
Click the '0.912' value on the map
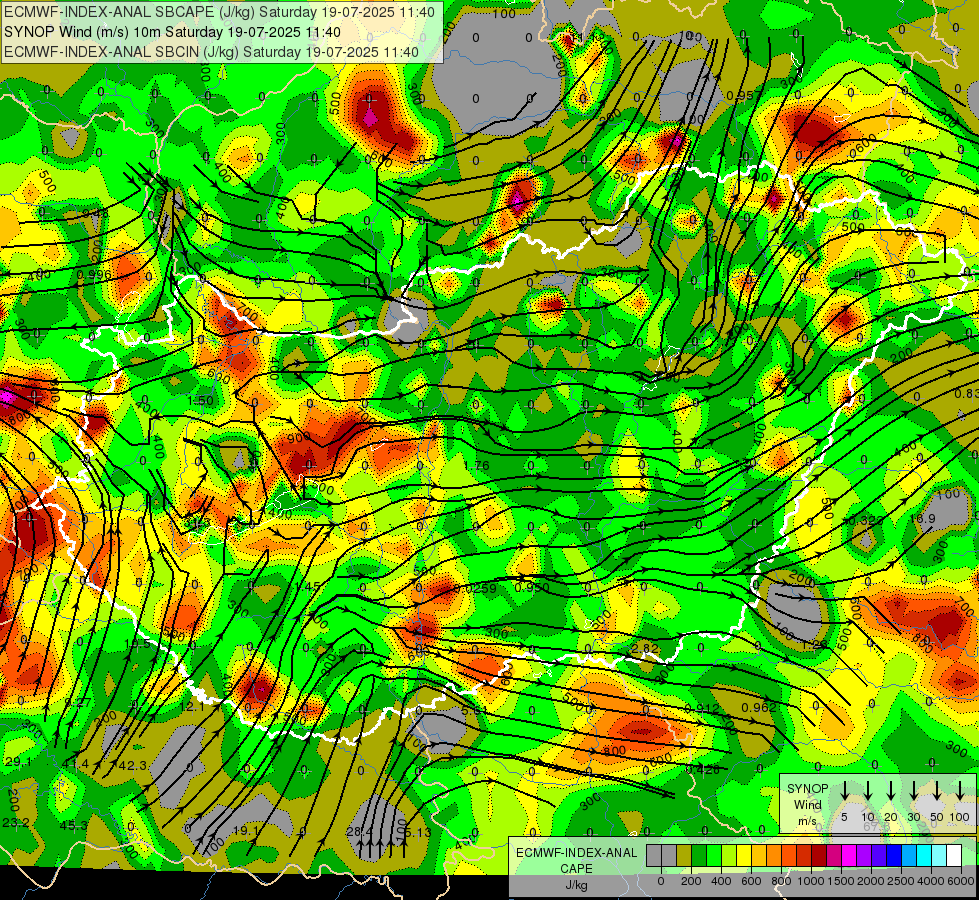point(702,708)
